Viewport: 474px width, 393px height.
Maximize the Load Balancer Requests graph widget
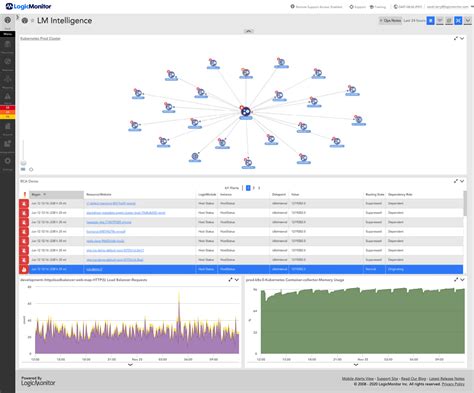point(230,280)
